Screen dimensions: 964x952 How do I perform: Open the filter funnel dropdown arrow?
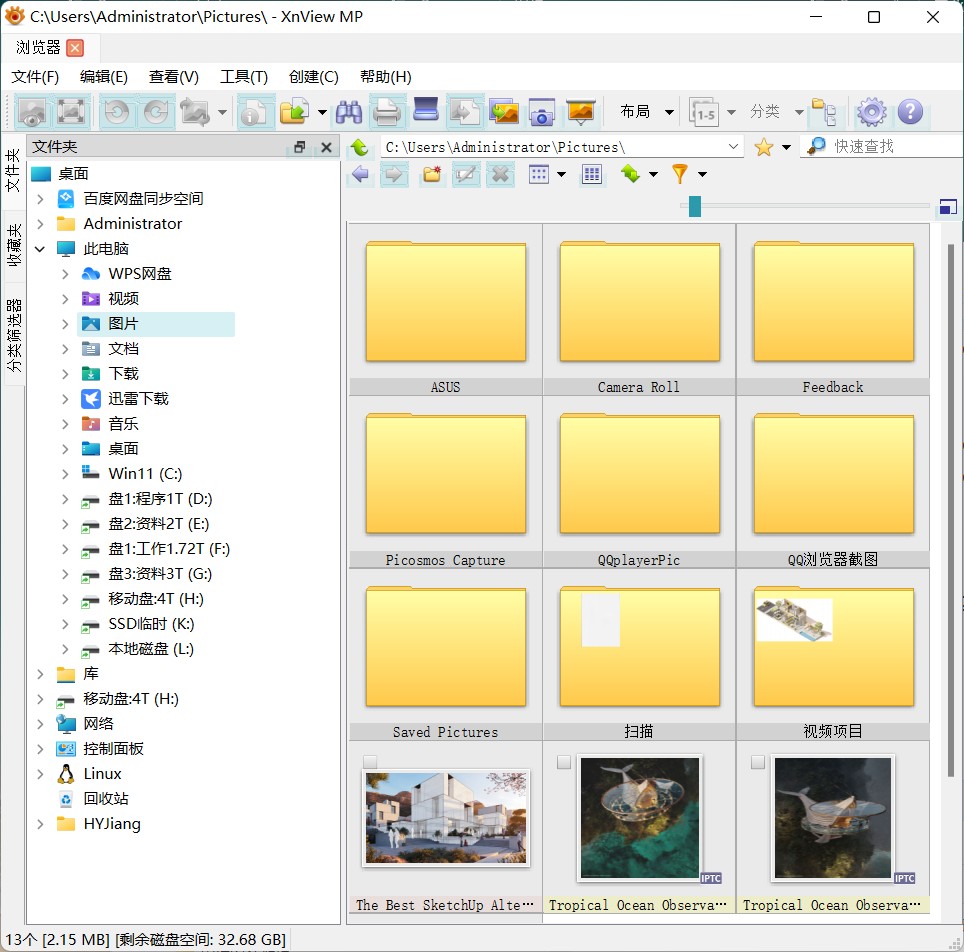702,175
